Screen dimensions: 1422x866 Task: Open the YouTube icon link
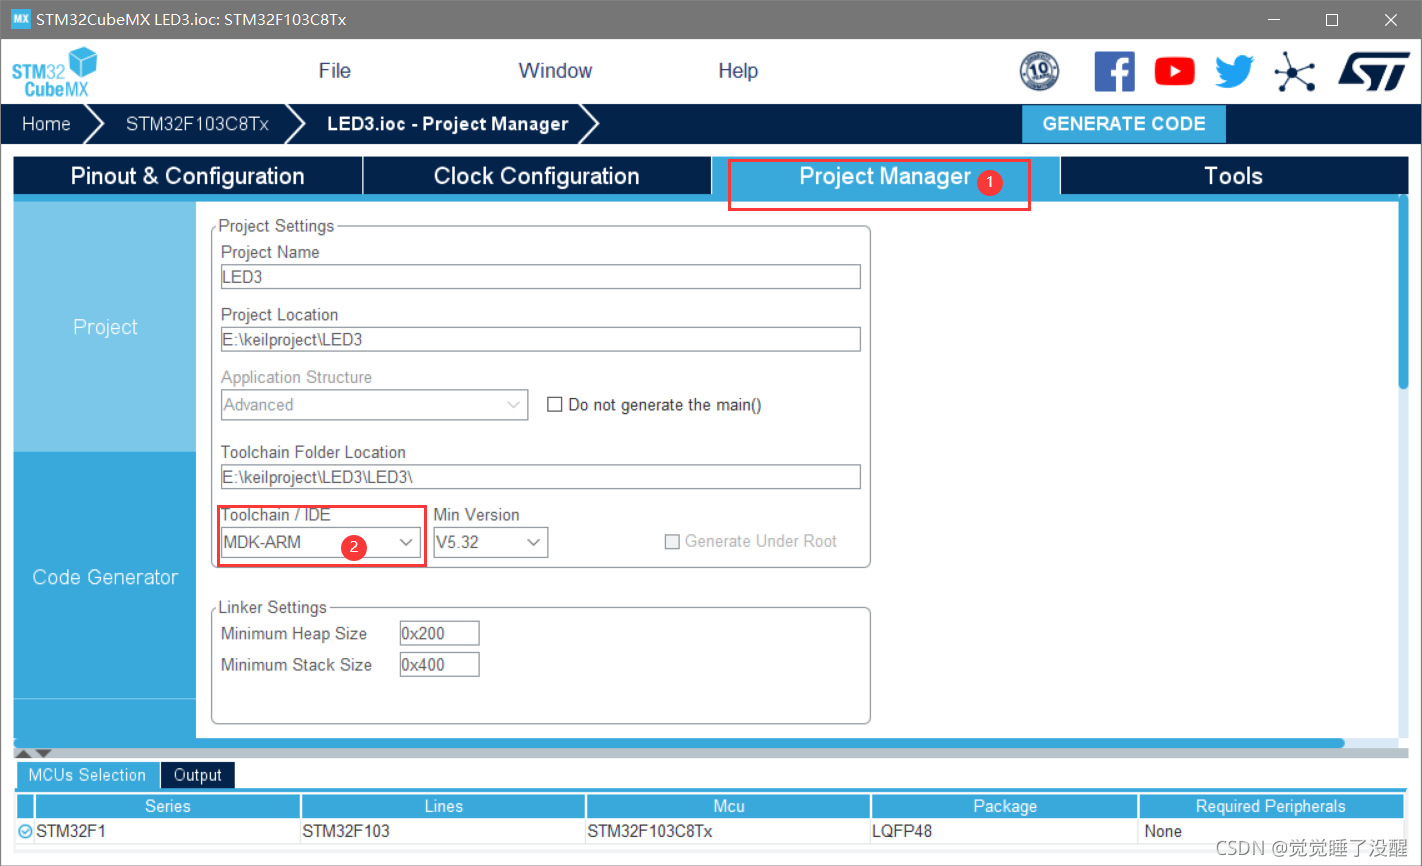click(x=1174, y=71)
